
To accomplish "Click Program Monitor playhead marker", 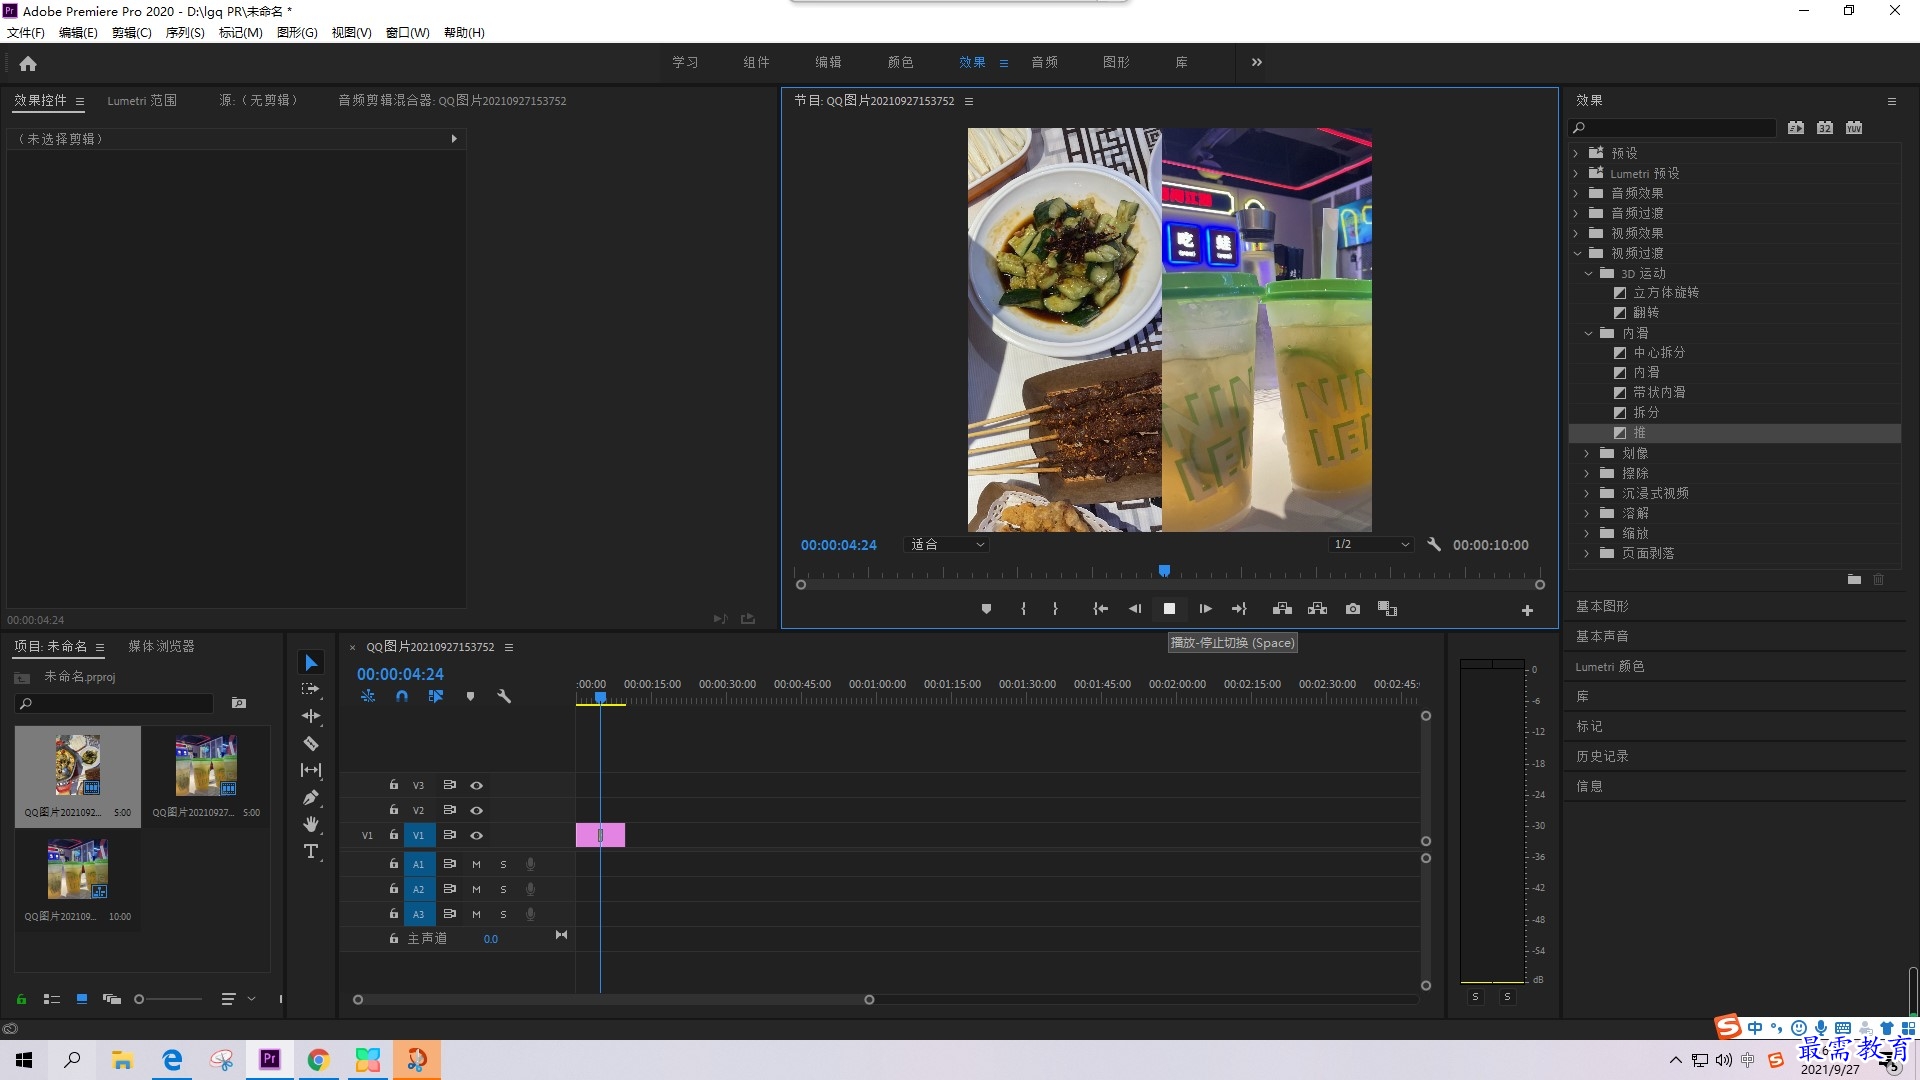I will click(1164, 571).
